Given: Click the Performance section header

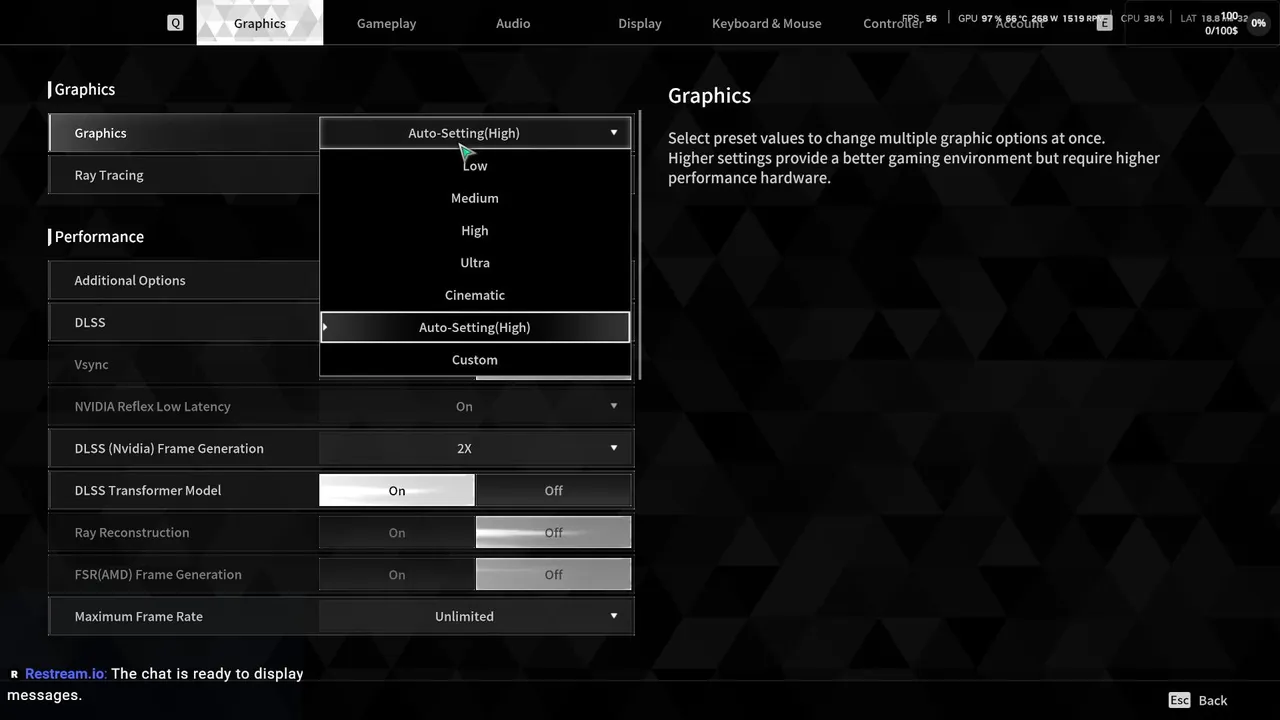Looking at the screenshot, I should point(99,237).
